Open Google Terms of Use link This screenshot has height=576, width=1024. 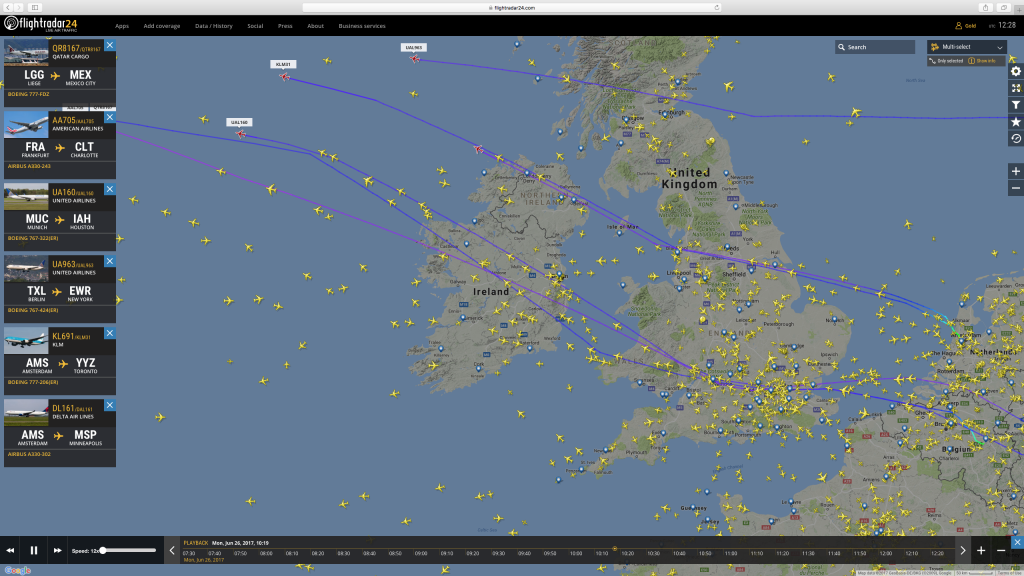click(x=1008, y=573)
